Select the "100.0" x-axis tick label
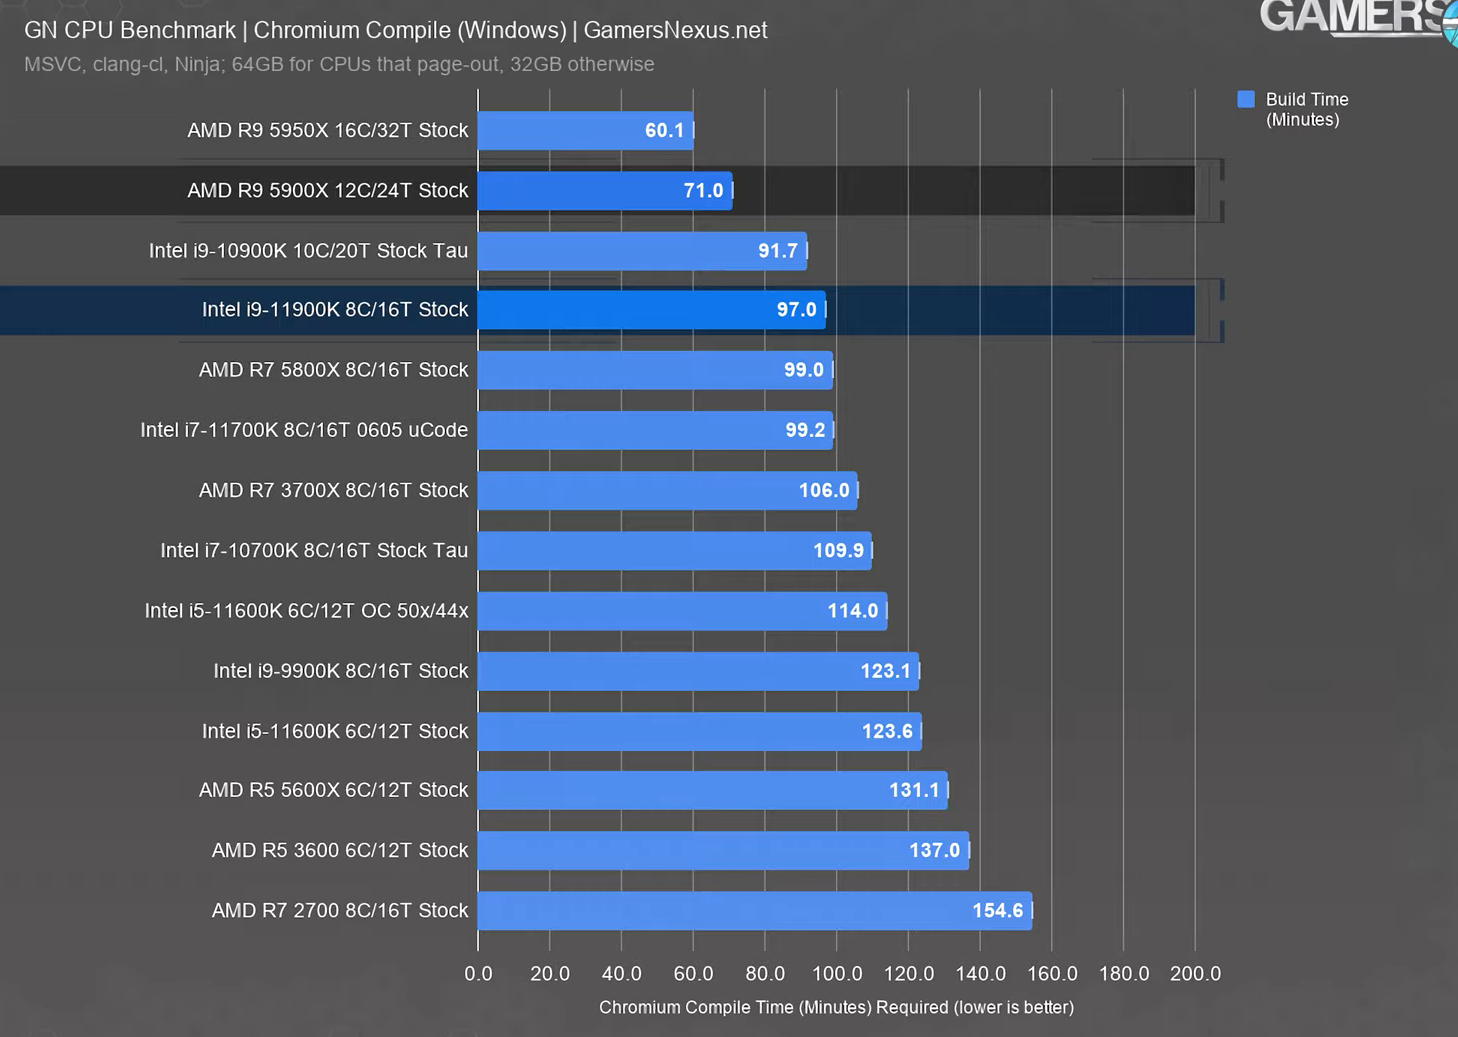Screen dimensions: 1458x1037 pos(837,973)
